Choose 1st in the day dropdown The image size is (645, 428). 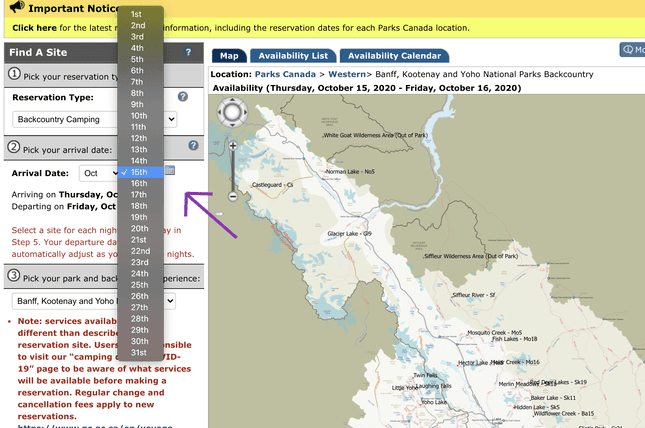(136, 14)
